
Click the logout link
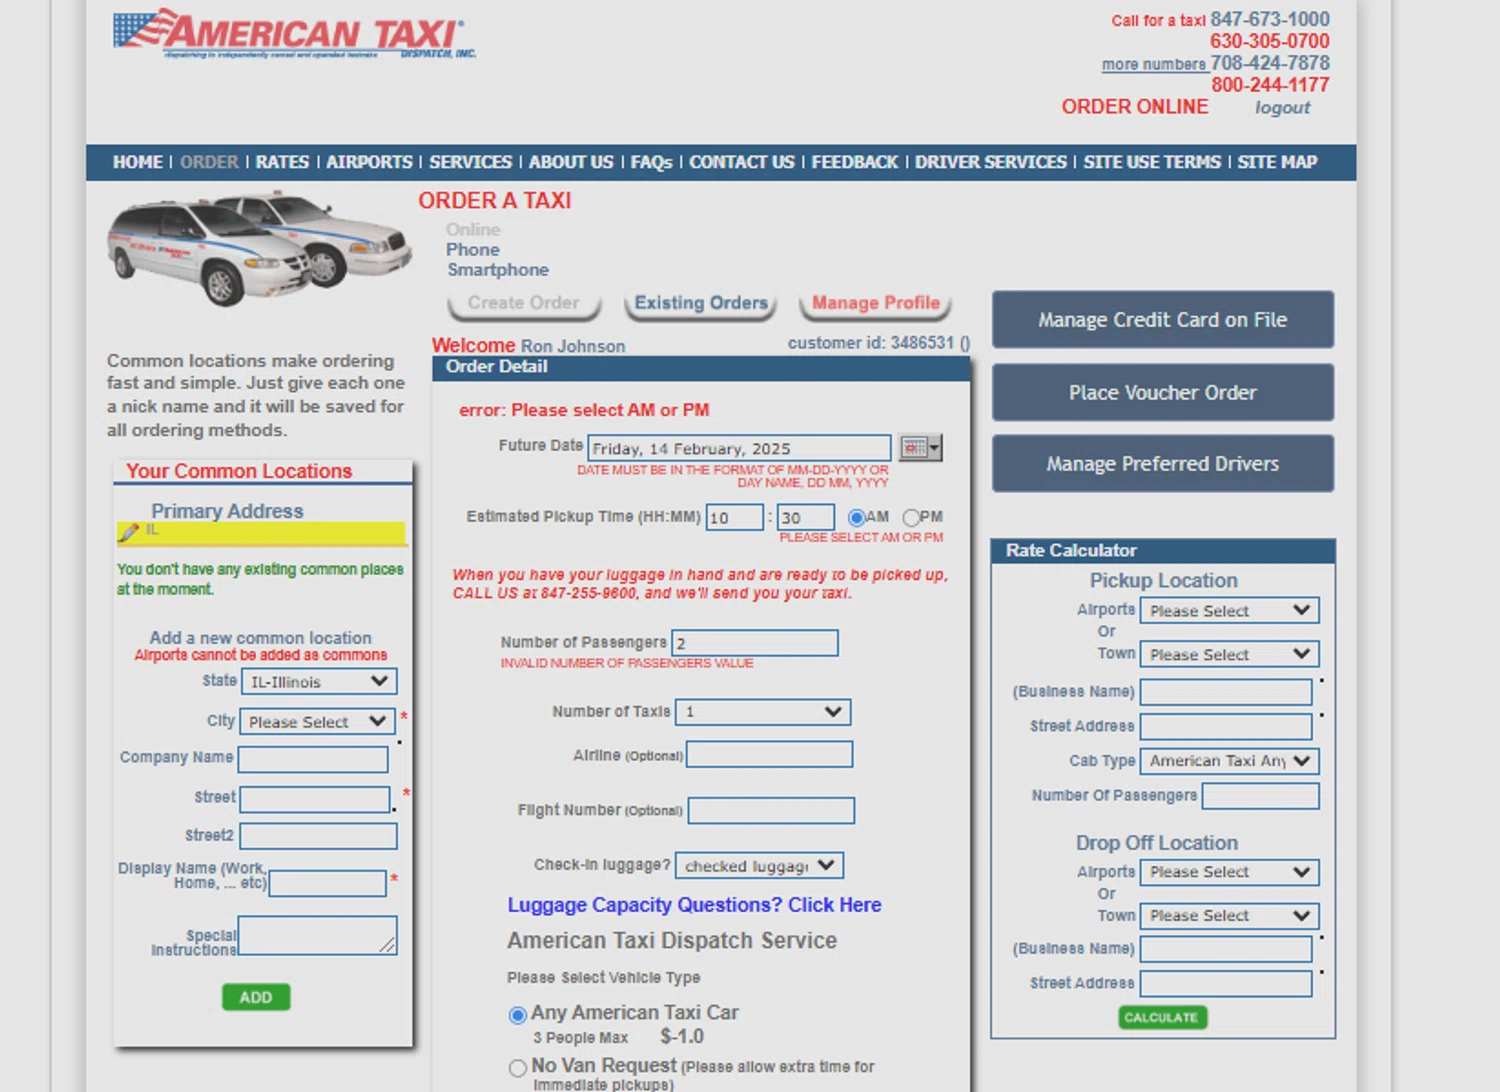(x=1283, y=108)
